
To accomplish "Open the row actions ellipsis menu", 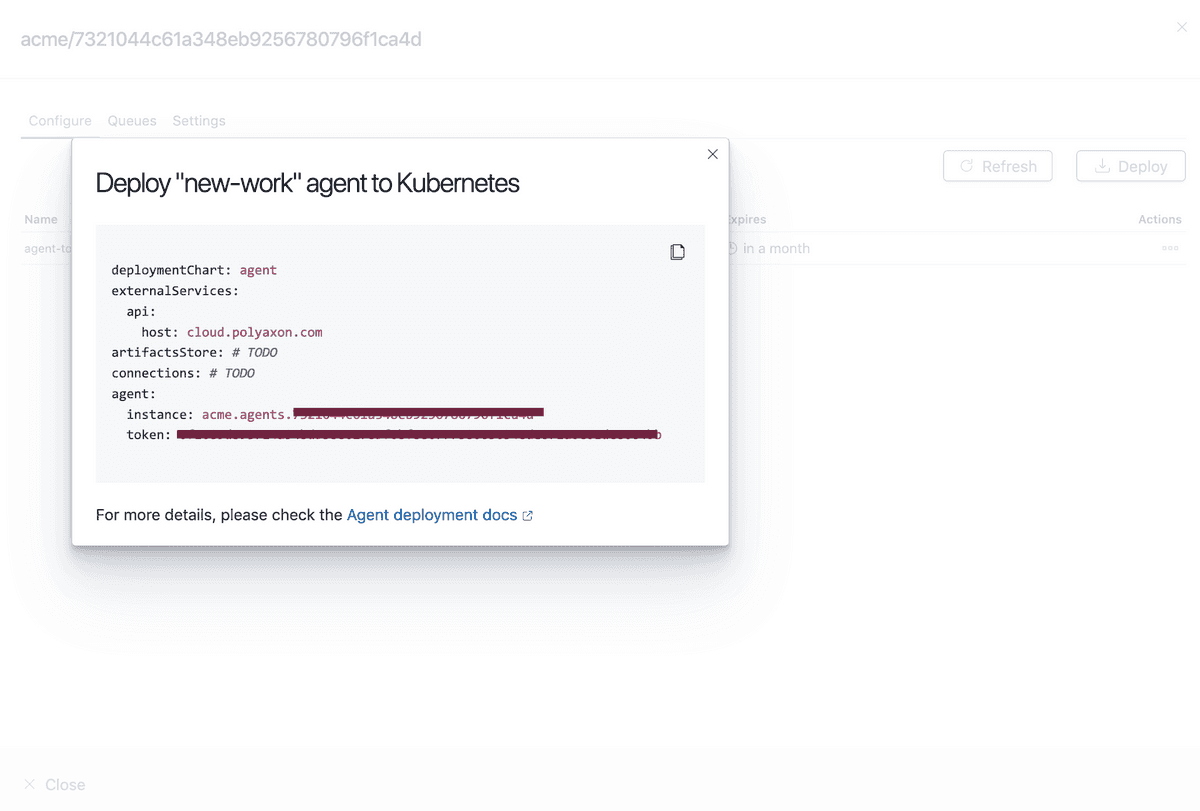I will [1170, 248].
